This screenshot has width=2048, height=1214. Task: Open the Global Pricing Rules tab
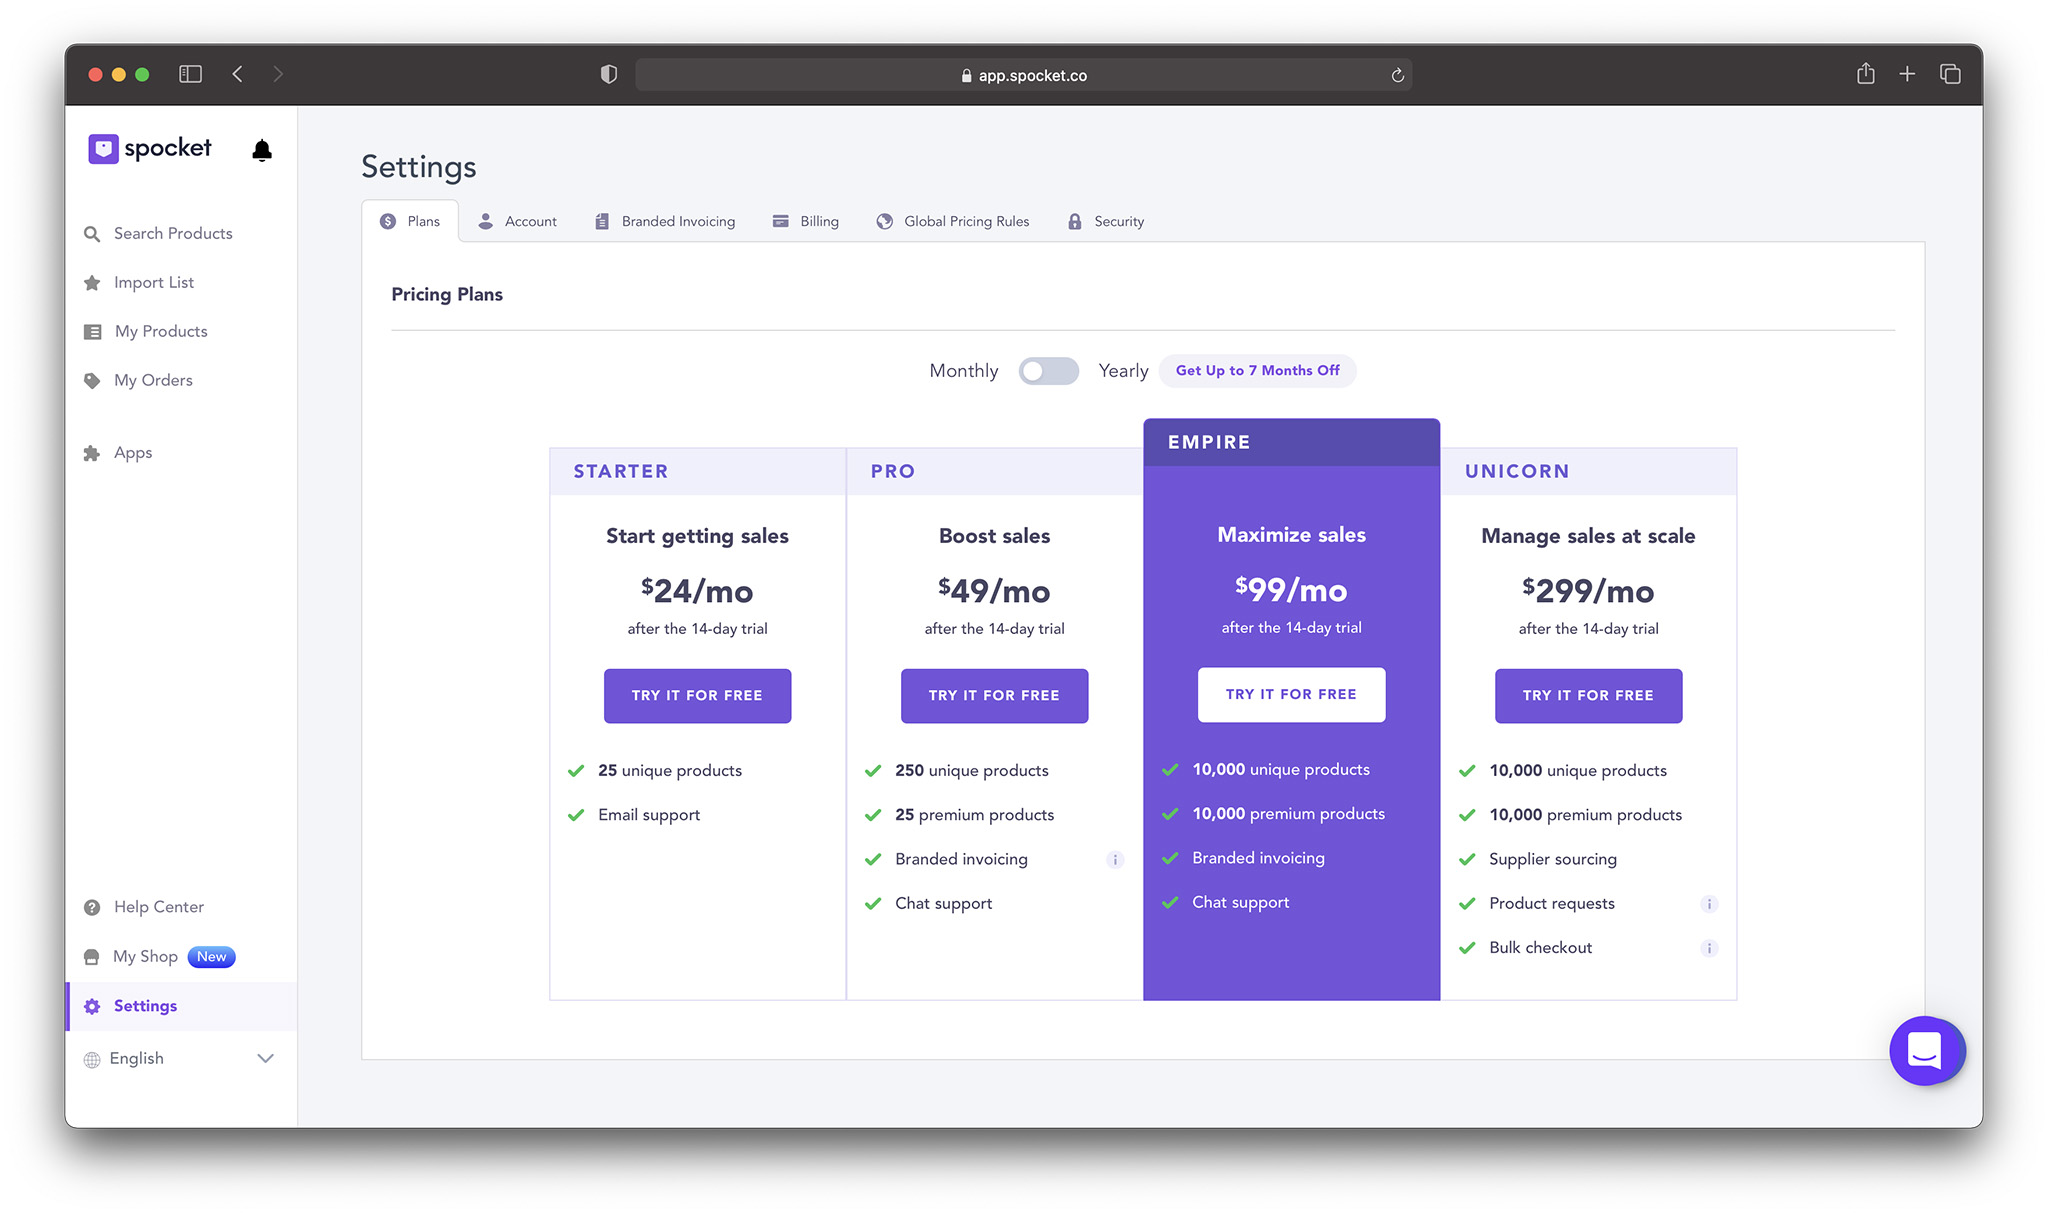952,221
